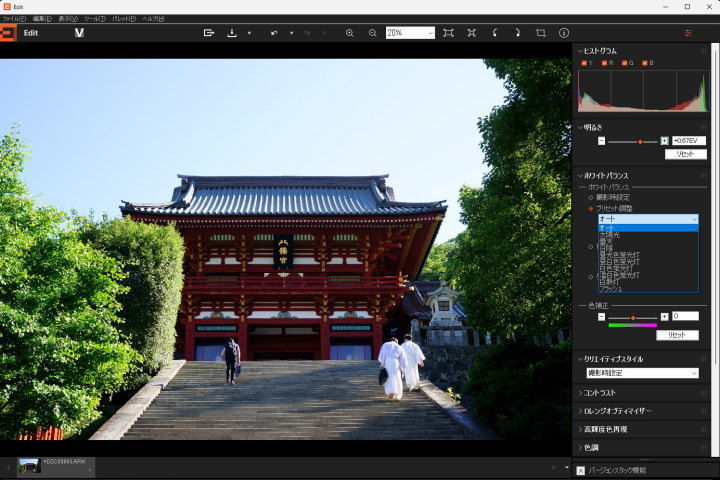Click the 色補正 plus button
Screen dimensions: 720x480
coord(664,317)
